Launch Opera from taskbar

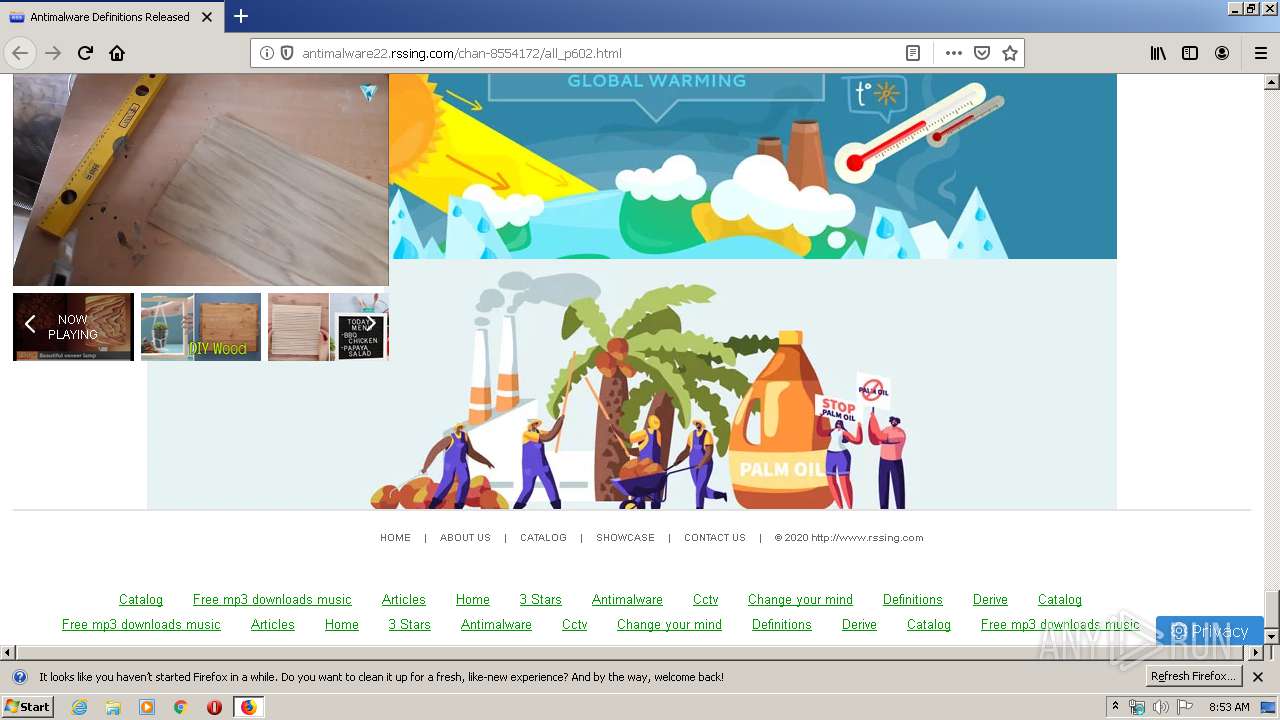214,707
